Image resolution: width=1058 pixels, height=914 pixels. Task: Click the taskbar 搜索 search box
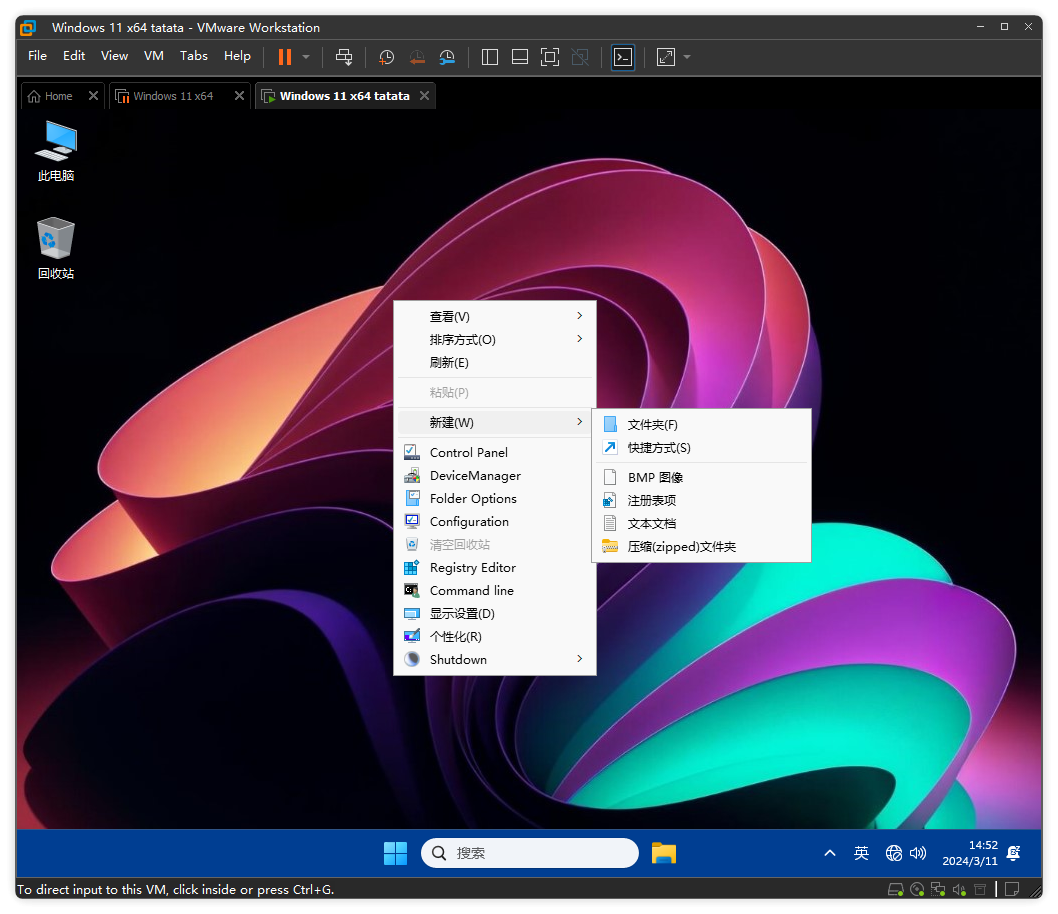[x=530, y=853]
